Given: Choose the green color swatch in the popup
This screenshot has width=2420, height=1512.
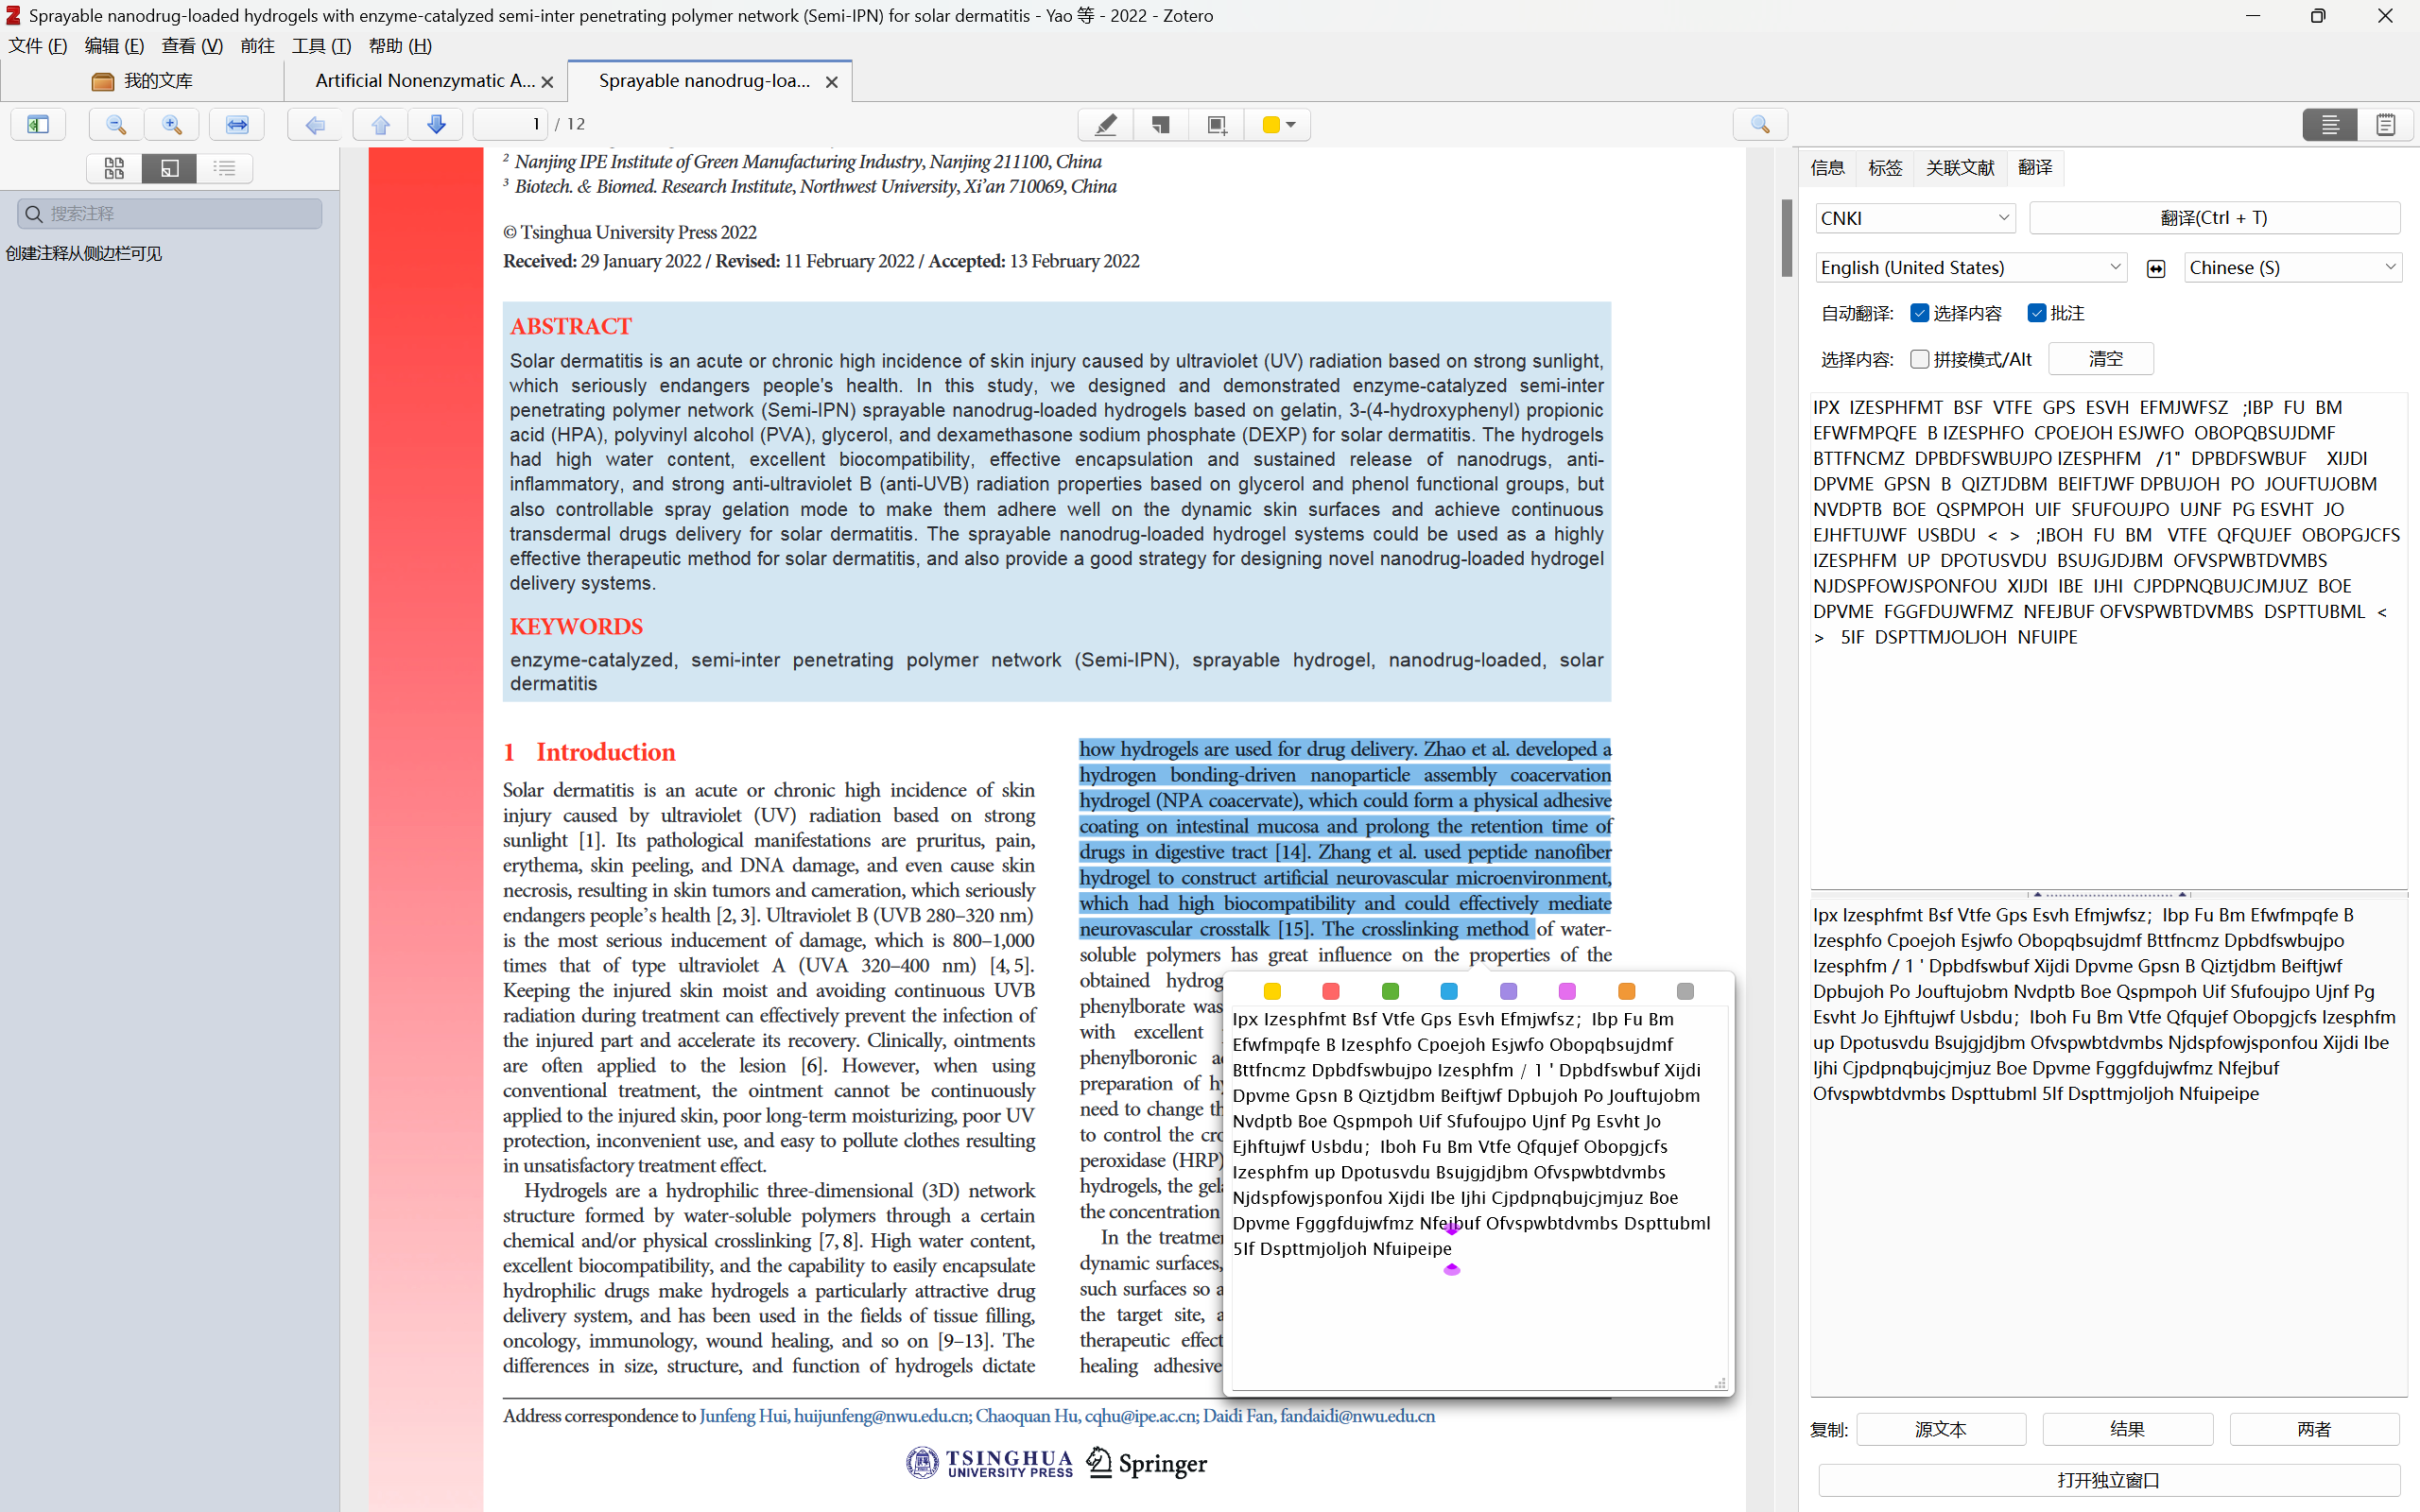Looking at the screenshot, I should click(x=1390, y=991).
